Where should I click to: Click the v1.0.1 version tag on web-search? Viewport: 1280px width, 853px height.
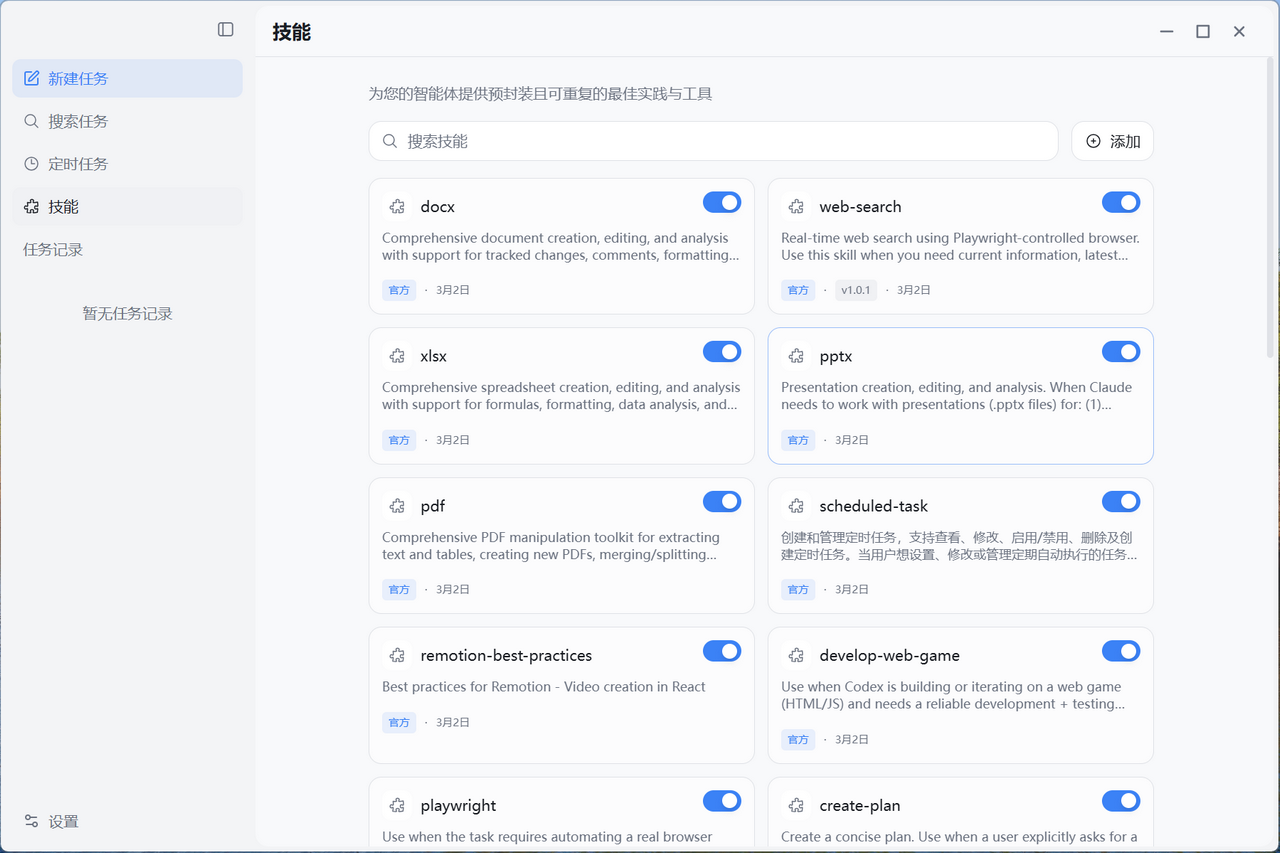pyautogui.click(x=856, y=290)
